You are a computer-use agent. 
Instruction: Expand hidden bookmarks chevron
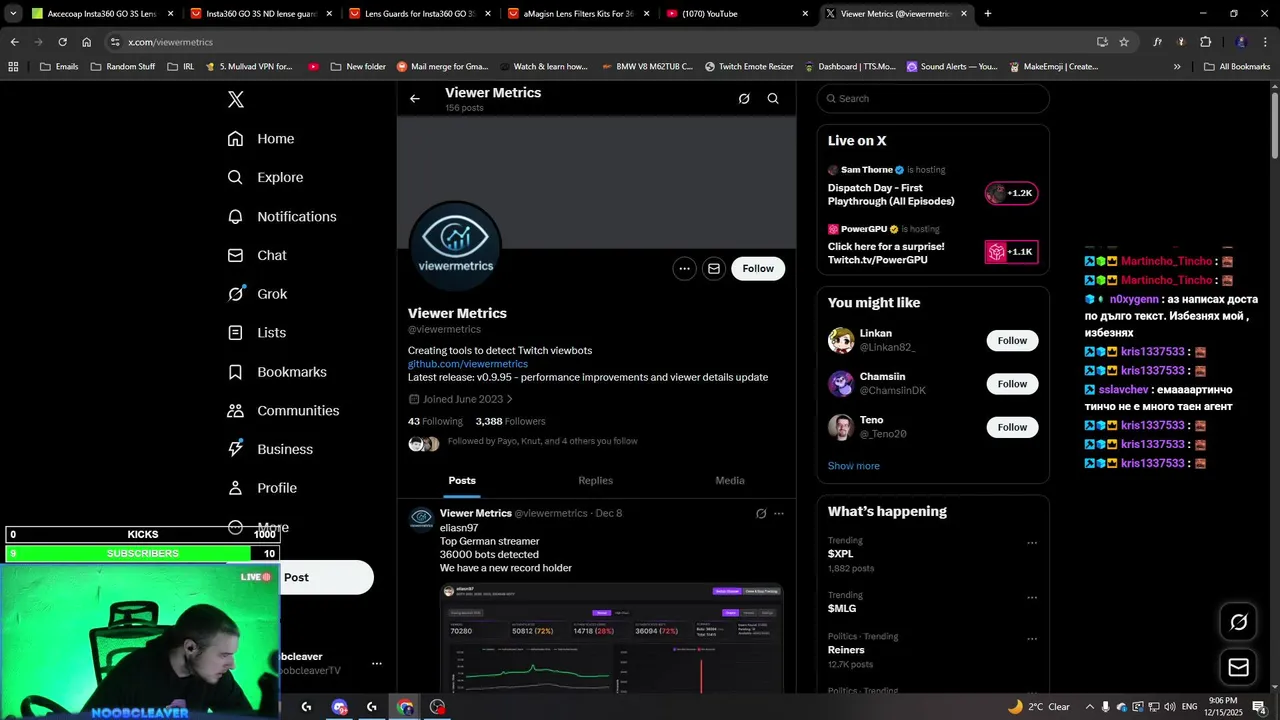coord(1177,67)
